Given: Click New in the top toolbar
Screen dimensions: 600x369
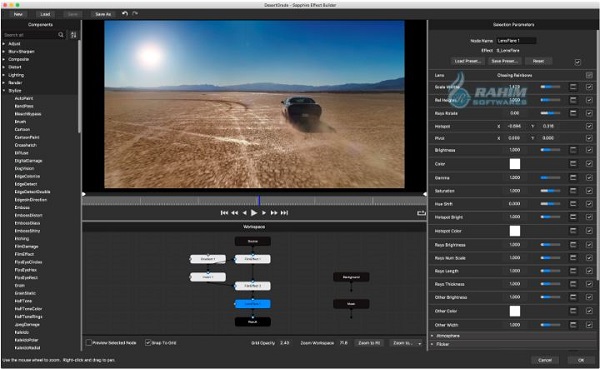Looking at the screenshot, I should click(x=18, y=14).
